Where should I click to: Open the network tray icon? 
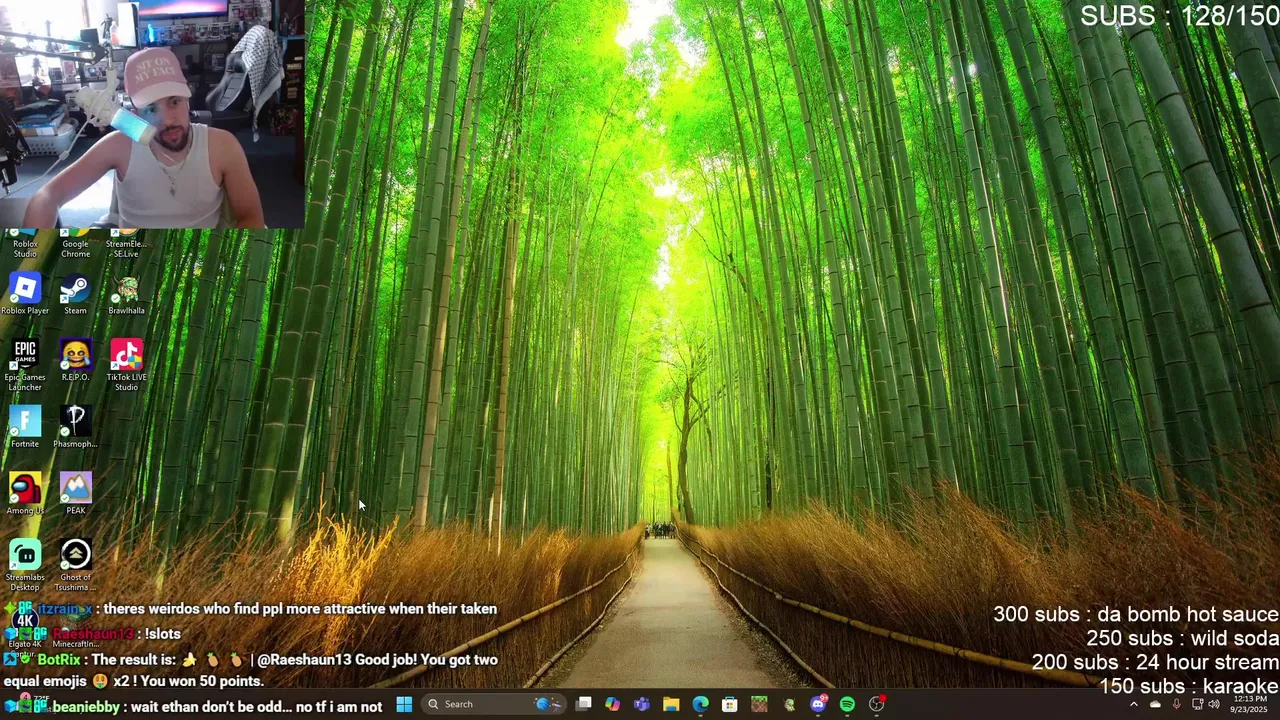pyautogui.click(x=1197, y=704)
